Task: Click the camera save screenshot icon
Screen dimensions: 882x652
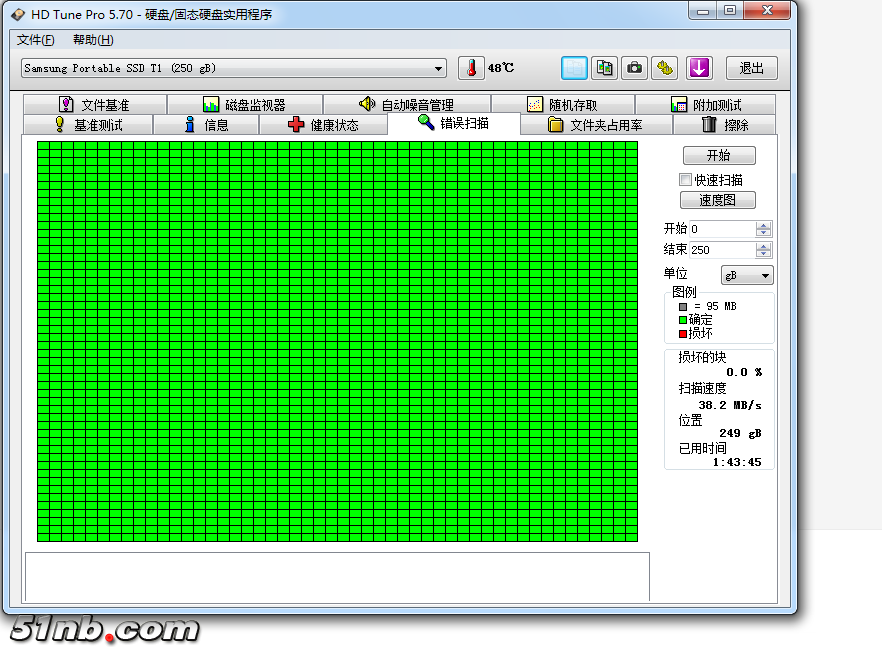Action: (x=634, y=68)
